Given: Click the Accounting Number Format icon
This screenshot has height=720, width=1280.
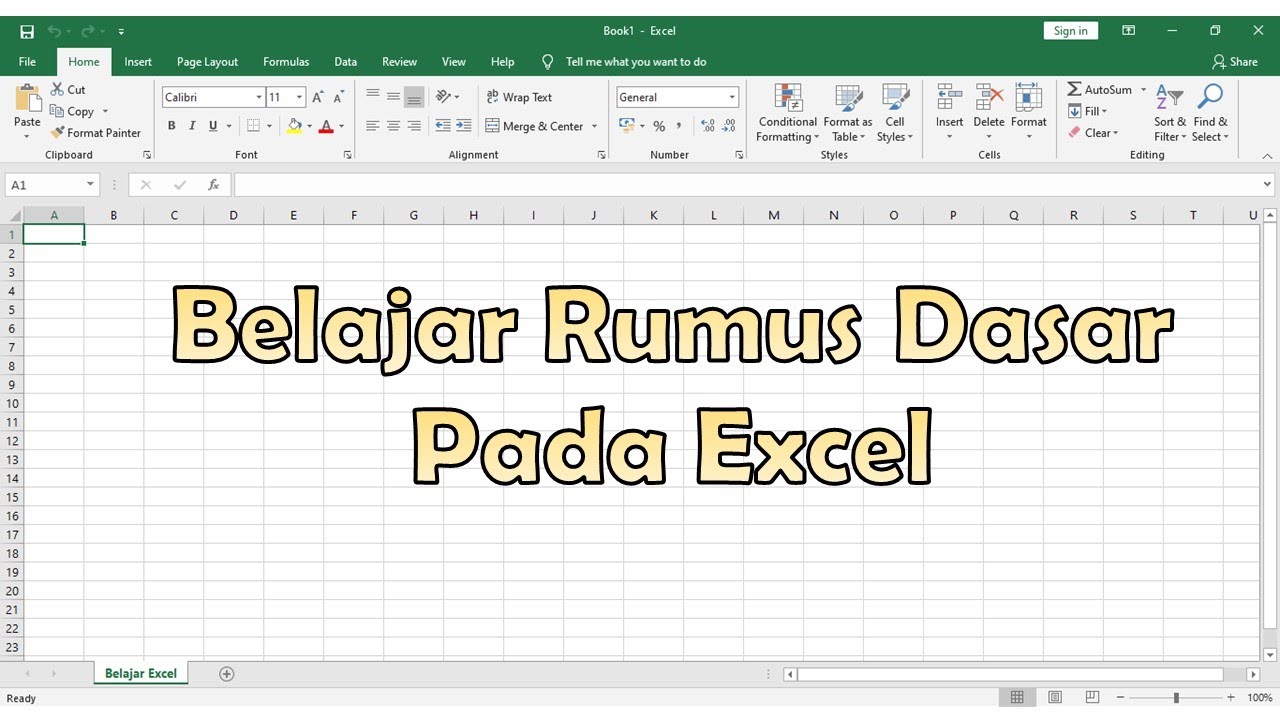Looking at the screenshot, I should (626, 126).
